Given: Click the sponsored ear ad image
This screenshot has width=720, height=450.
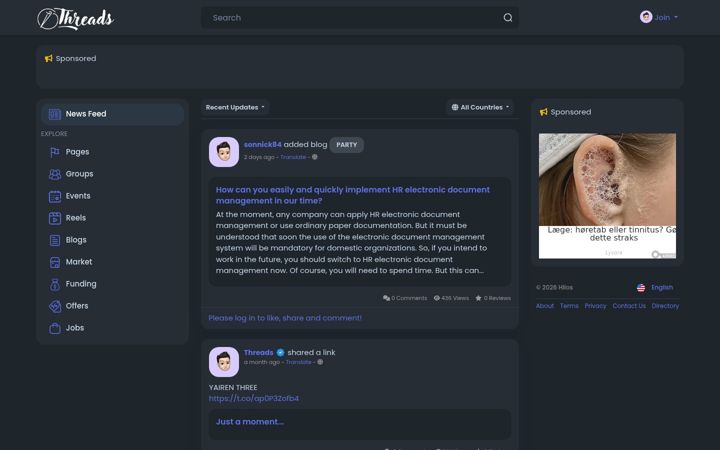Looking at the screenshot, I should tap(607, 180).
